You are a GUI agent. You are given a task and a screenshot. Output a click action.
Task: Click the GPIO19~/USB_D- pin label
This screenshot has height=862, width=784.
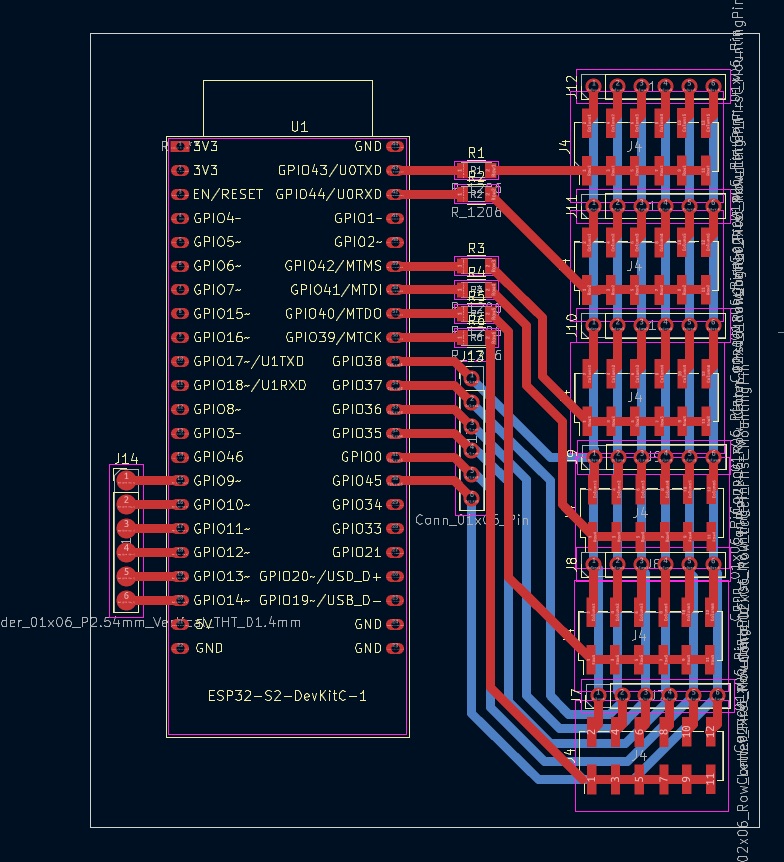pos(320,600)
